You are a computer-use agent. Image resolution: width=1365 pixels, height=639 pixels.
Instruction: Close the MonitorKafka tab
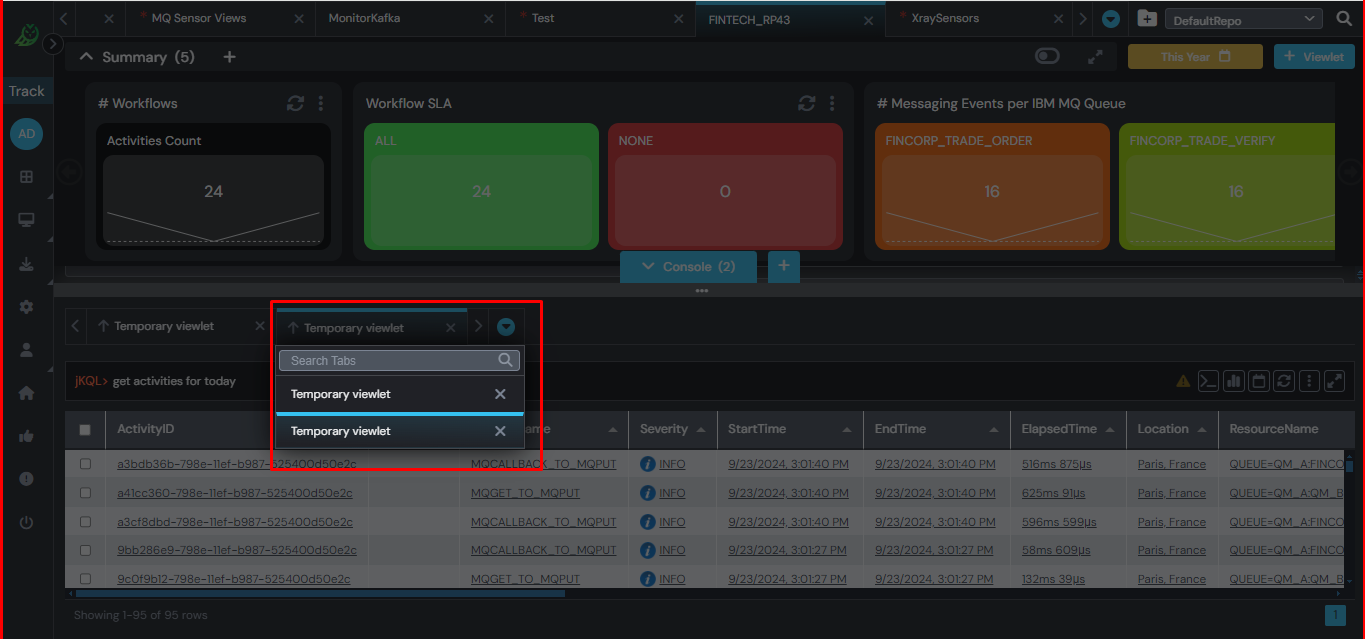(x=488, y=19)
